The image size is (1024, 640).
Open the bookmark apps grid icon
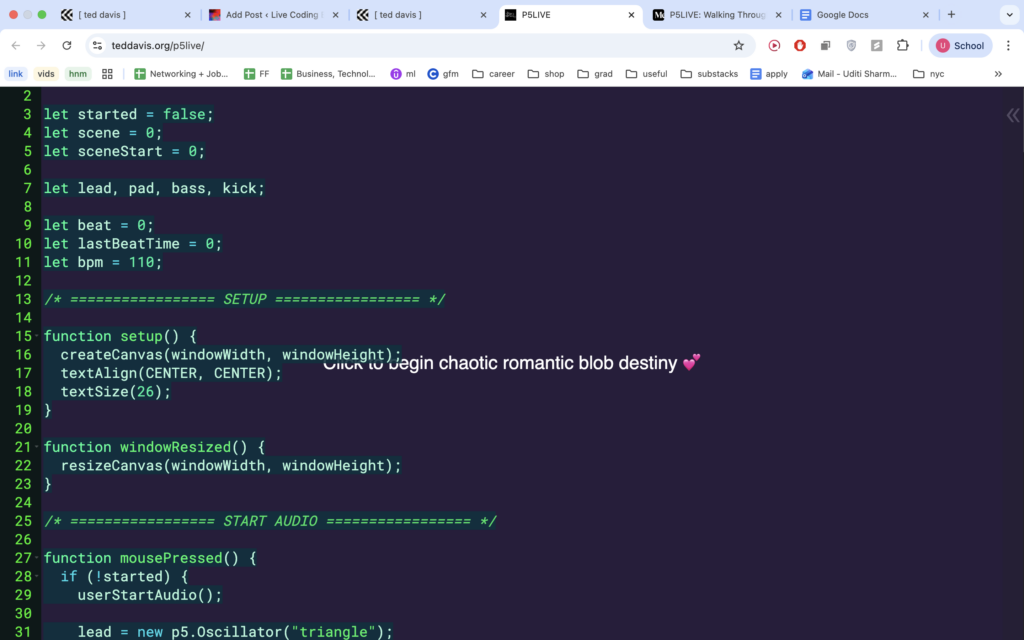click(108, 74)
